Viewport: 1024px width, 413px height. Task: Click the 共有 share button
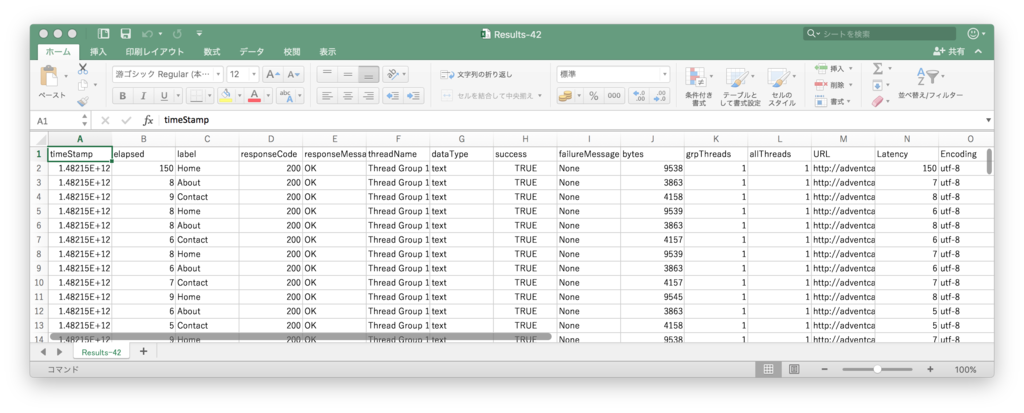point(950,52)
